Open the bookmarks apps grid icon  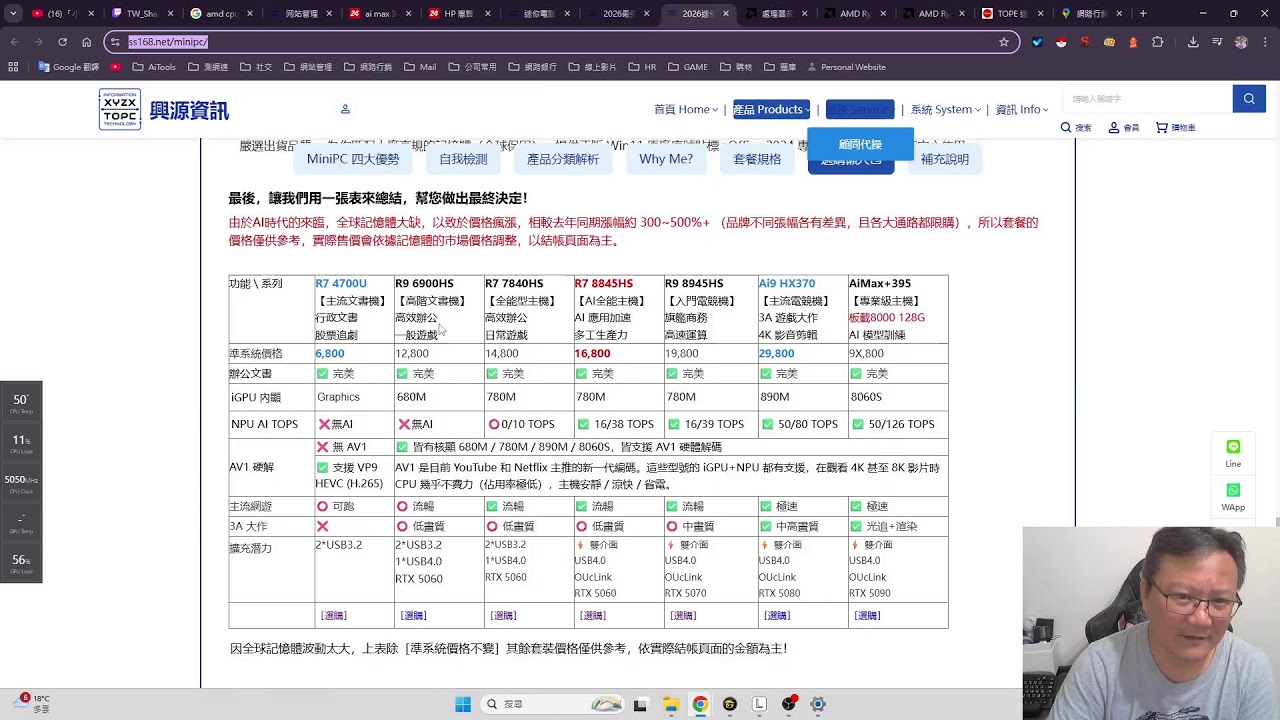click(x=13, y=67)
